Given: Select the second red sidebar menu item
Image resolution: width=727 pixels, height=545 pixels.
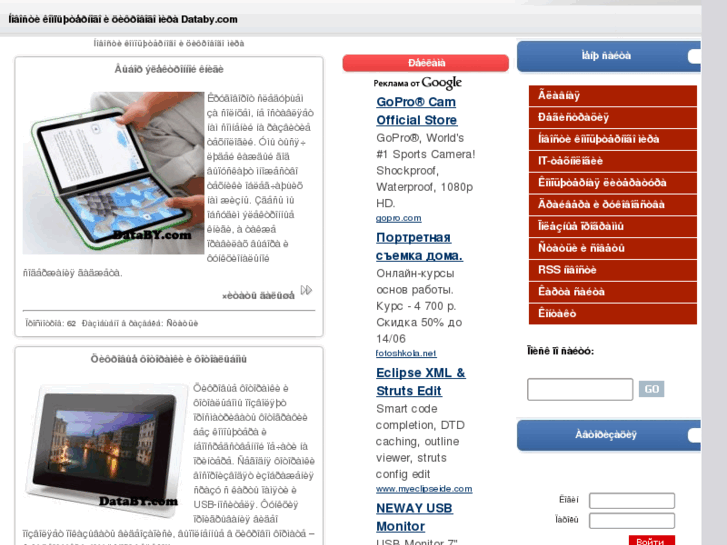Looking at the screenshot, I should 612,117.
